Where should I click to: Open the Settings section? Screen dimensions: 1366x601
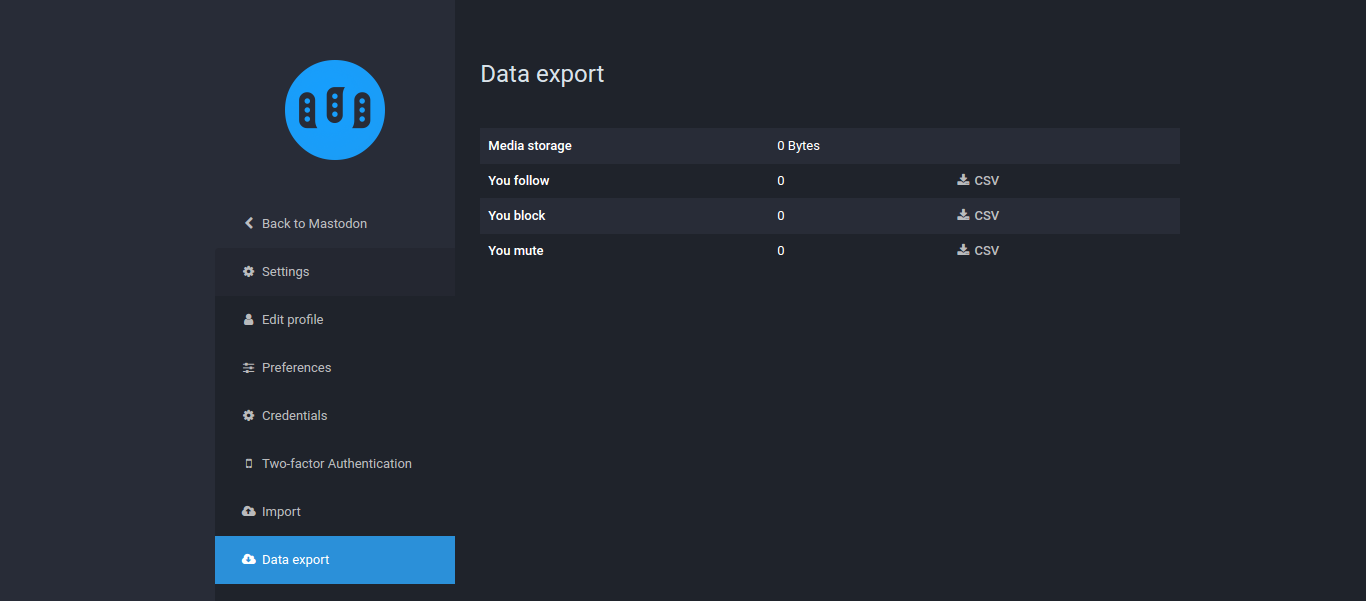point(335,272)
